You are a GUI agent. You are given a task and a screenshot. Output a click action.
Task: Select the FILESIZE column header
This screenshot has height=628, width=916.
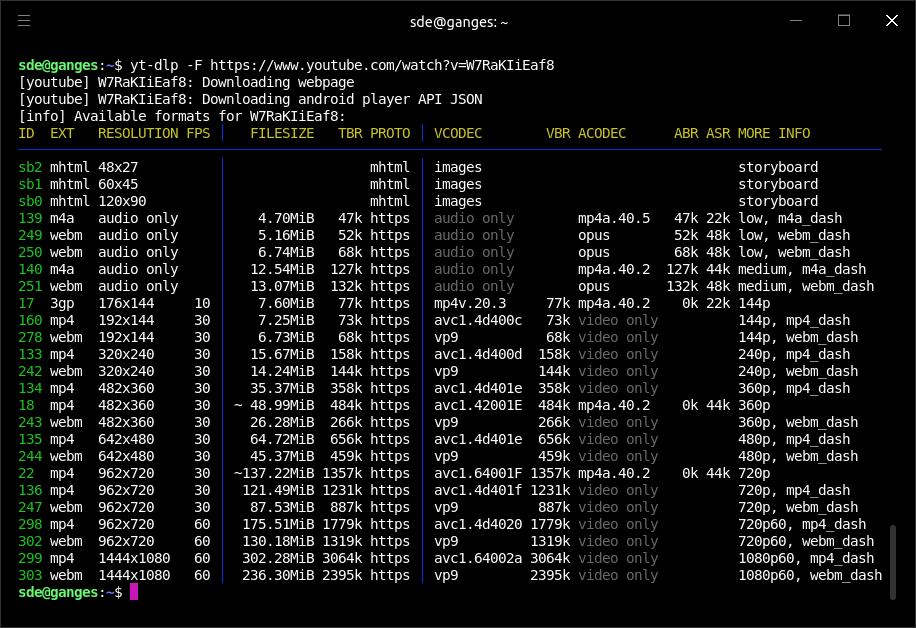coord(281,132)
